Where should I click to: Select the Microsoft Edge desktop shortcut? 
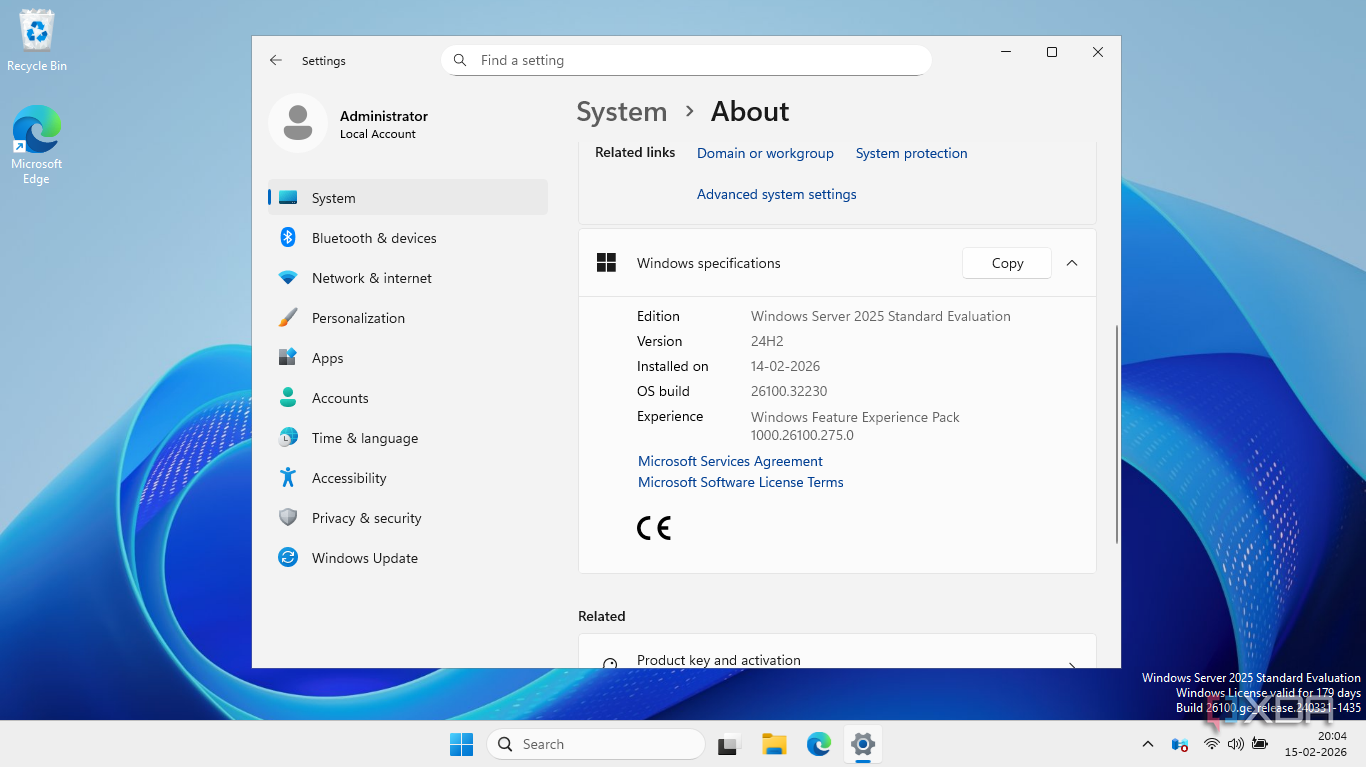(37, 146)
